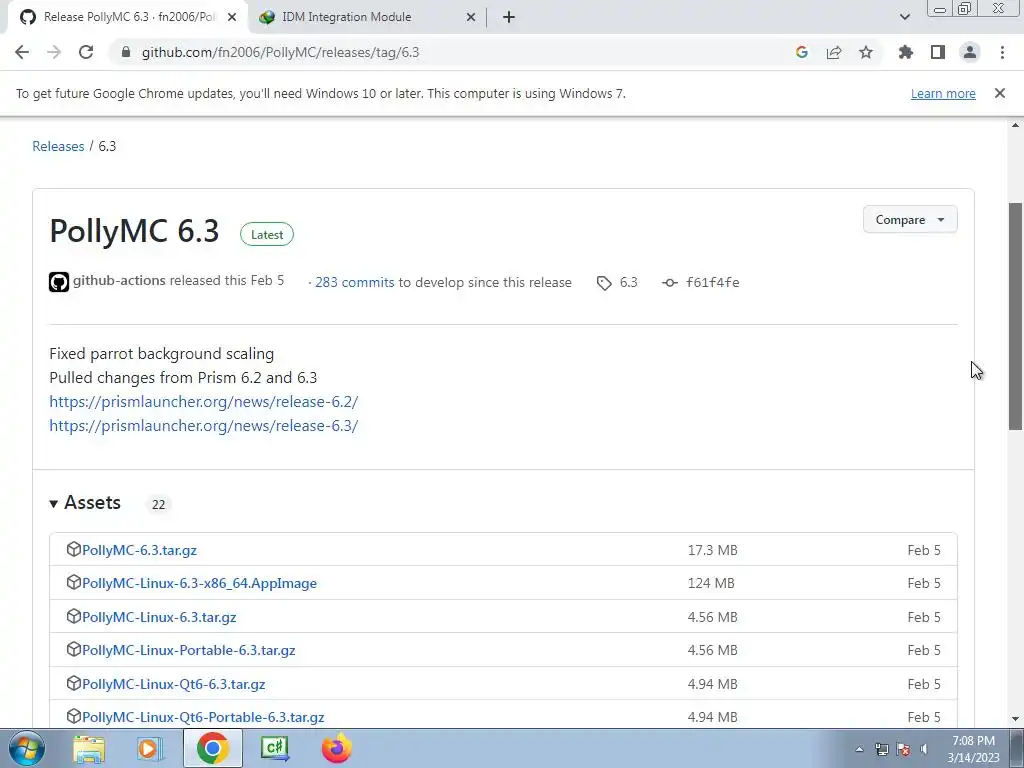The width and height of the screenshot is (1024, 768).
Task: Open the 6.3 tag link
Action: click(628, 282)
